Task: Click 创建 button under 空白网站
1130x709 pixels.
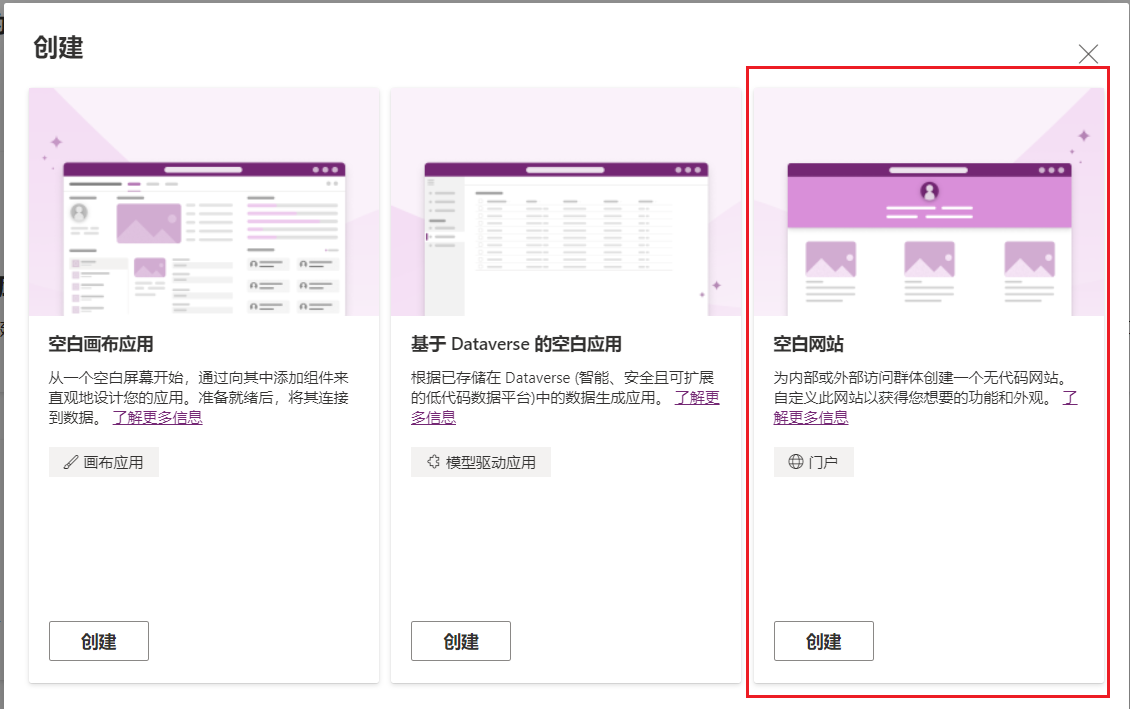Action: 824,641
